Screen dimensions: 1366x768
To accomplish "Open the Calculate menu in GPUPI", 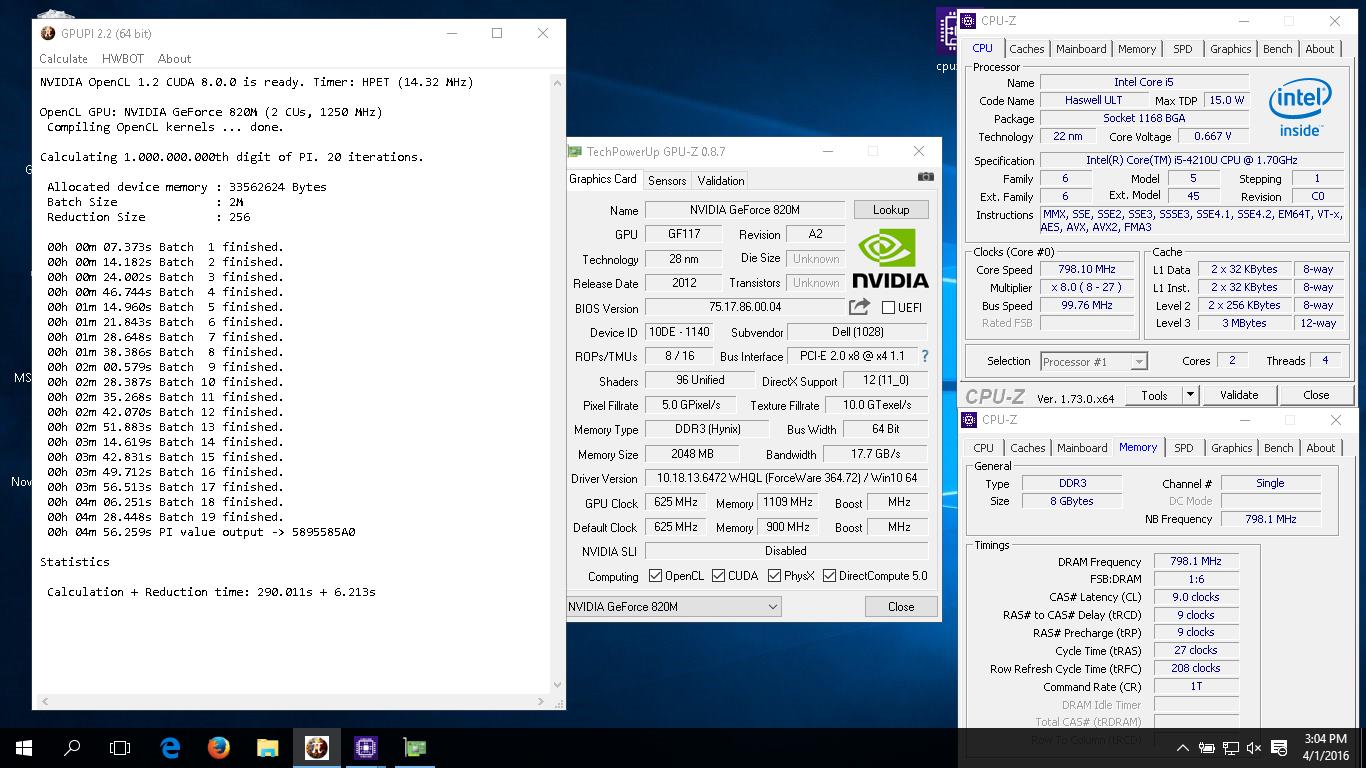I will [63, 59].
